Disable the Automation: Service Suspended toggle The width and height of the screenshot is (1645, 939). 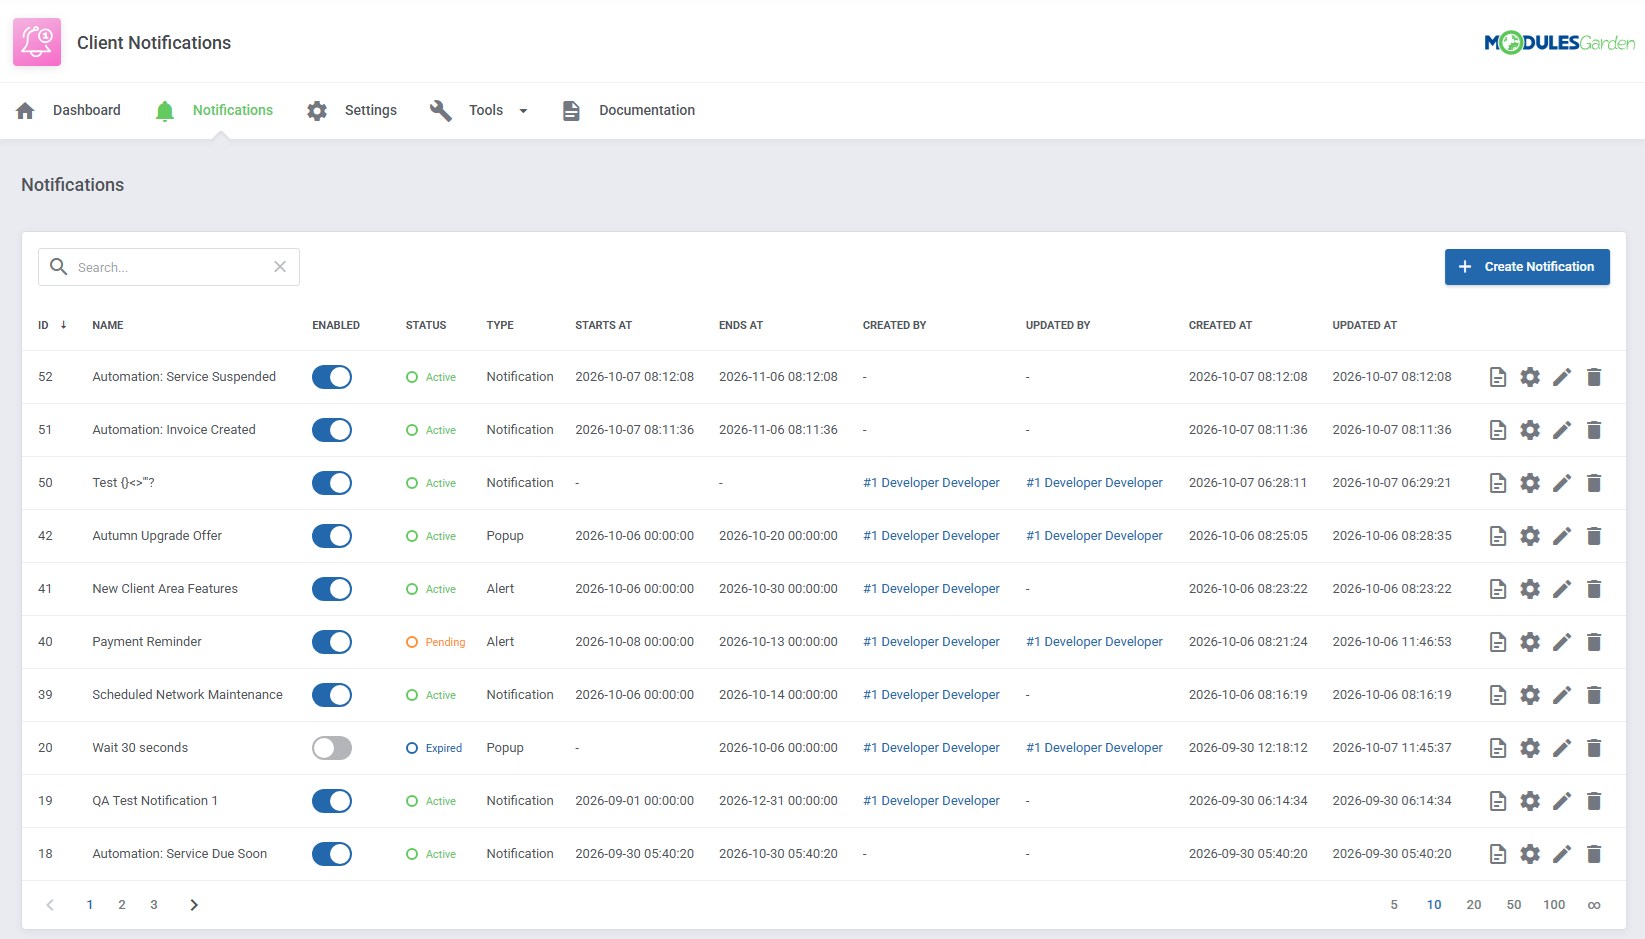click(332, 377)
